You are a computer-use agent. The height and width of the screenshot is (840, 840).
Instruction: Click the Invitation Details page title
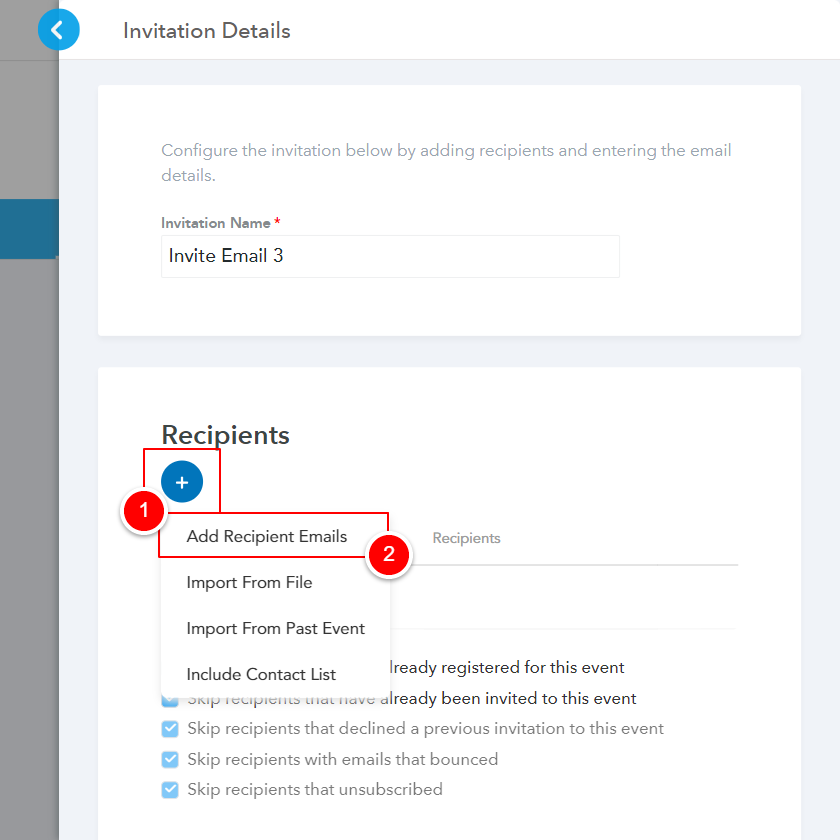tap(206, 31)
